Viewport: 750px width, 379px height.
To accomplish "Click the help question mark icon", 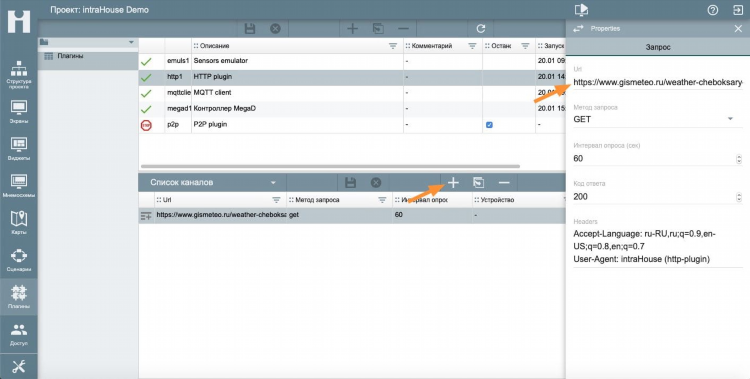I will pyautogui.click(x=713, y=10).
